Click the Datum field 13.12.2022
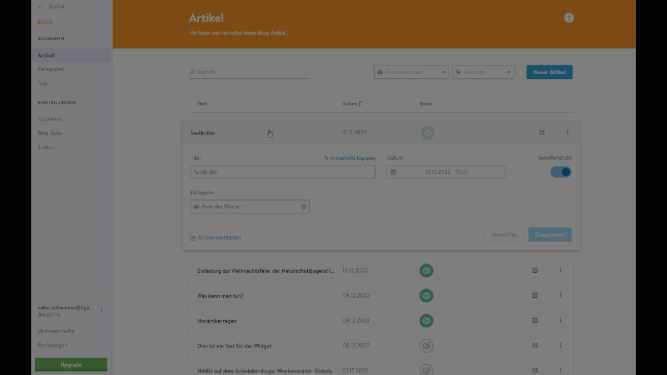The image size is (667, 375). pos(446,172)
